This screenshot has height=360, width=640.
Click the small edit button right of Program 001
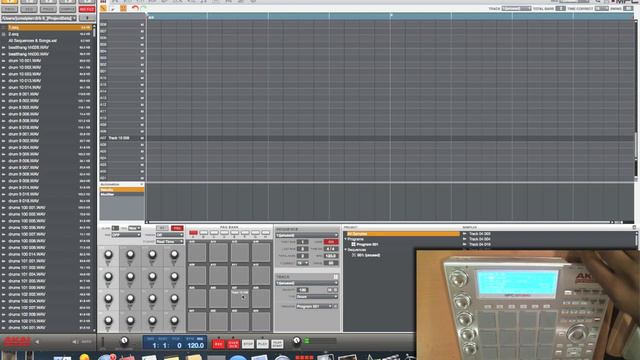click(336, 306)
